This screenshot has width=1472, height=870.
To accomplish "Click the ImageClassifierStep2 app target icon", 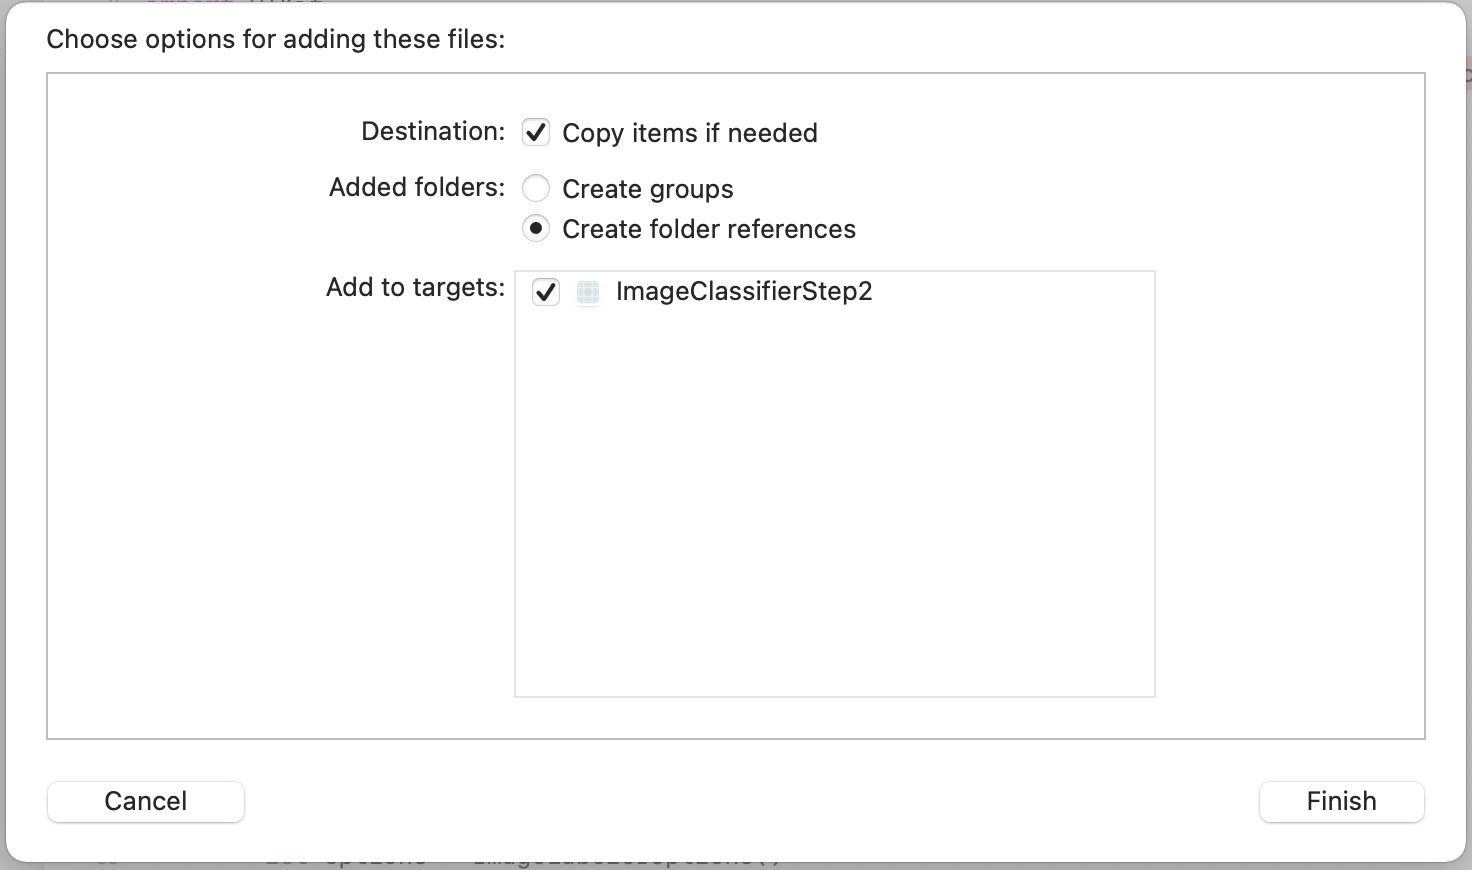I will pyautogui.click(x=588, y=292).
